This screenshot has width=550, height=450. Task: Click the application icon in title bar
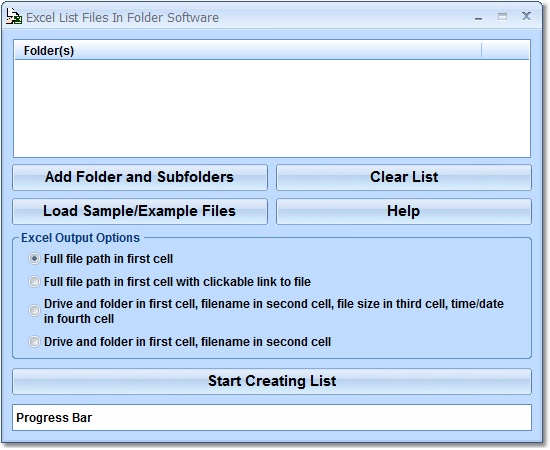pyautogui.click(x=14, y=17)
